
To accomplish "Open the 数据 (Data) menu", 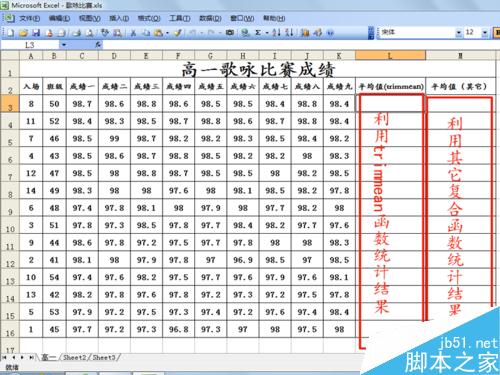I will coord(210,18).
